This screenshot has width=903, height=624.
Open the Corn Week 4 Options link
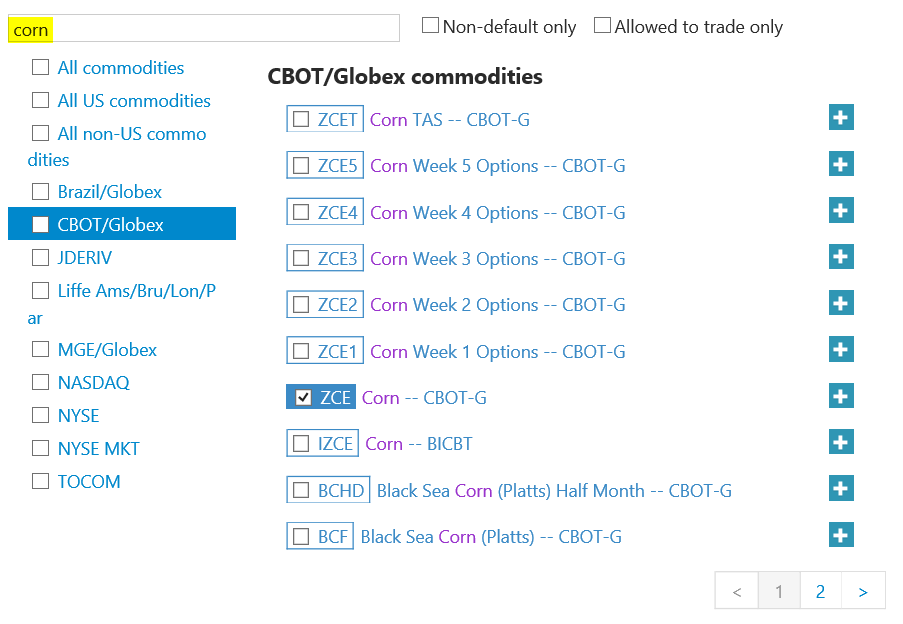(x=498, y=212)
